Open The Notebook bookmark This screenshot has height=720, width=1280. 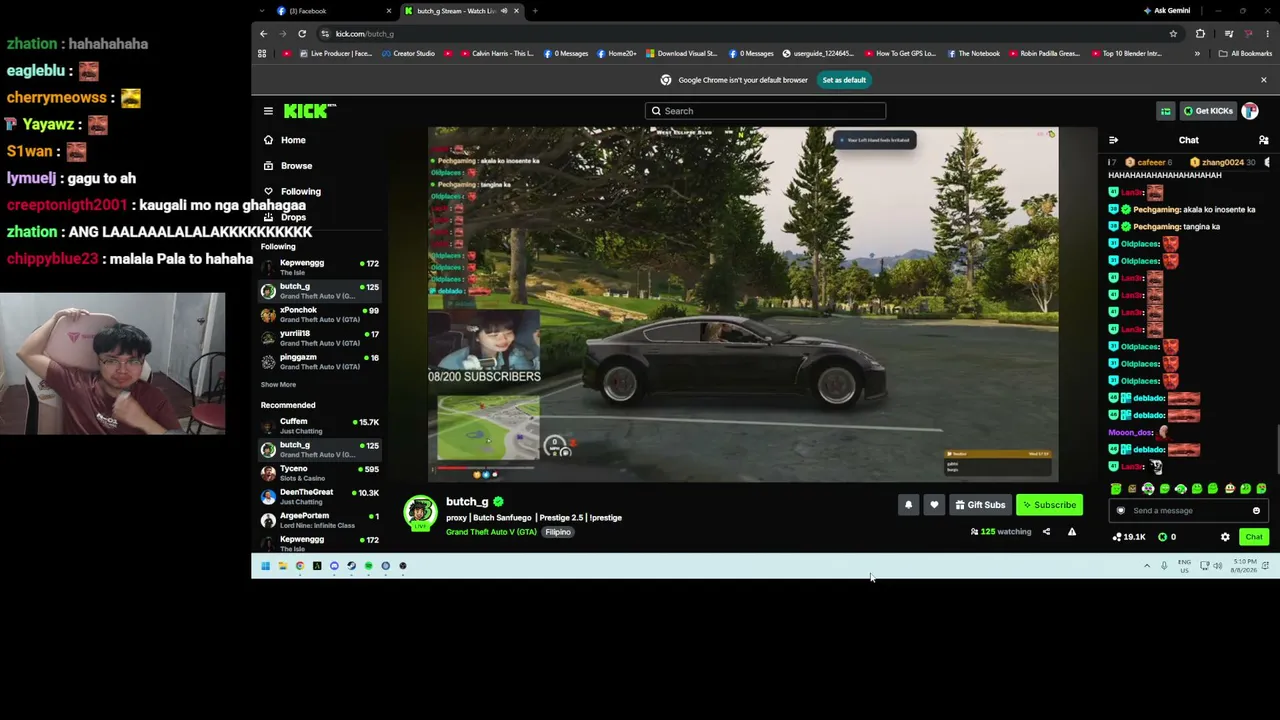[x=973, y=53]
